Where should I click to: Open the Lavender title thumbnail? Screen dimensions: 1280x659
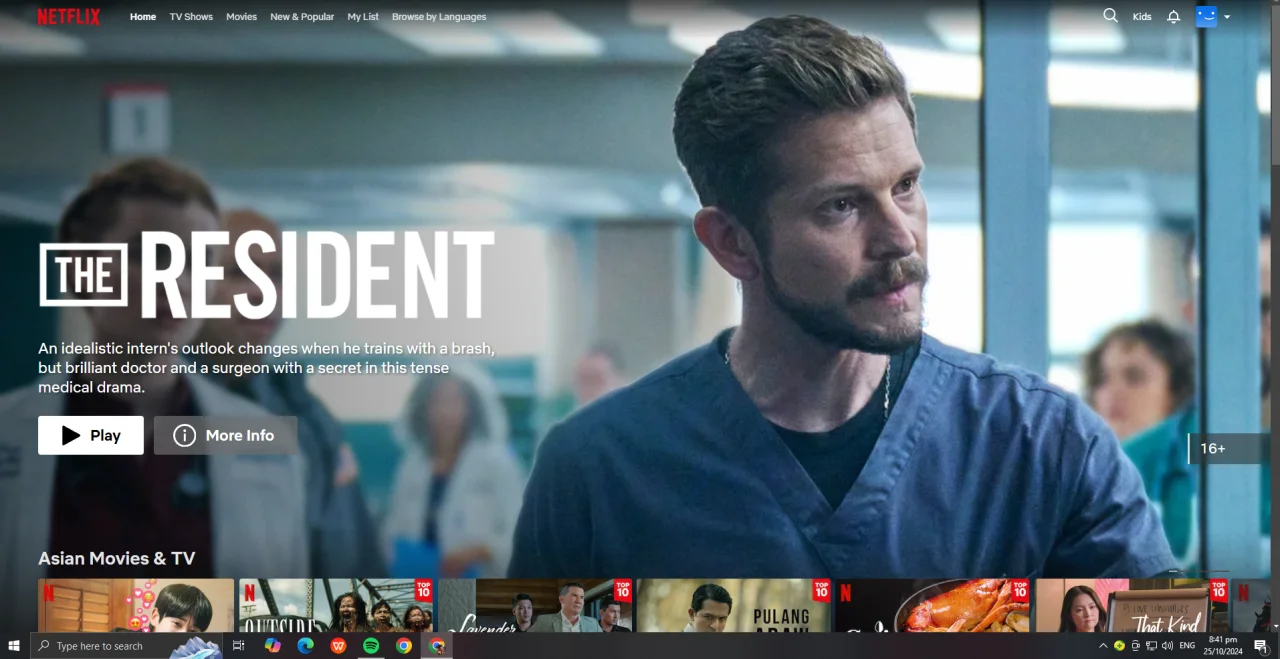click(x=535, y=605)
